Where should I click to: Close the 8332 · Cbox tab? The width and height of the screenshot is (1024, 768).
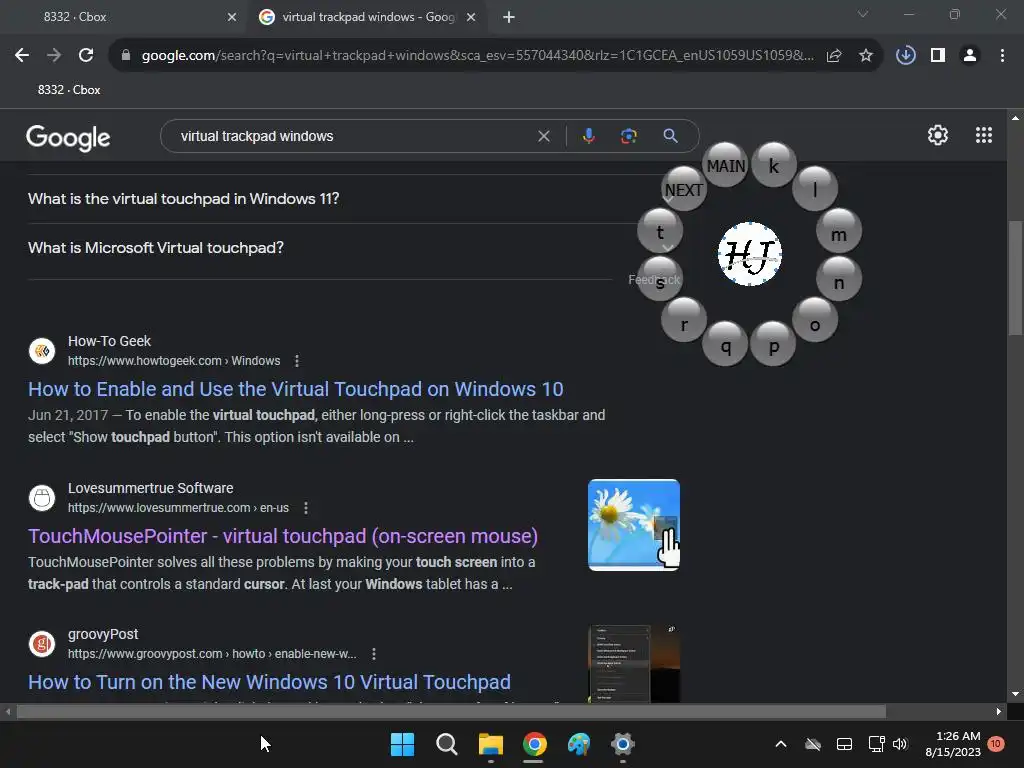232,17
